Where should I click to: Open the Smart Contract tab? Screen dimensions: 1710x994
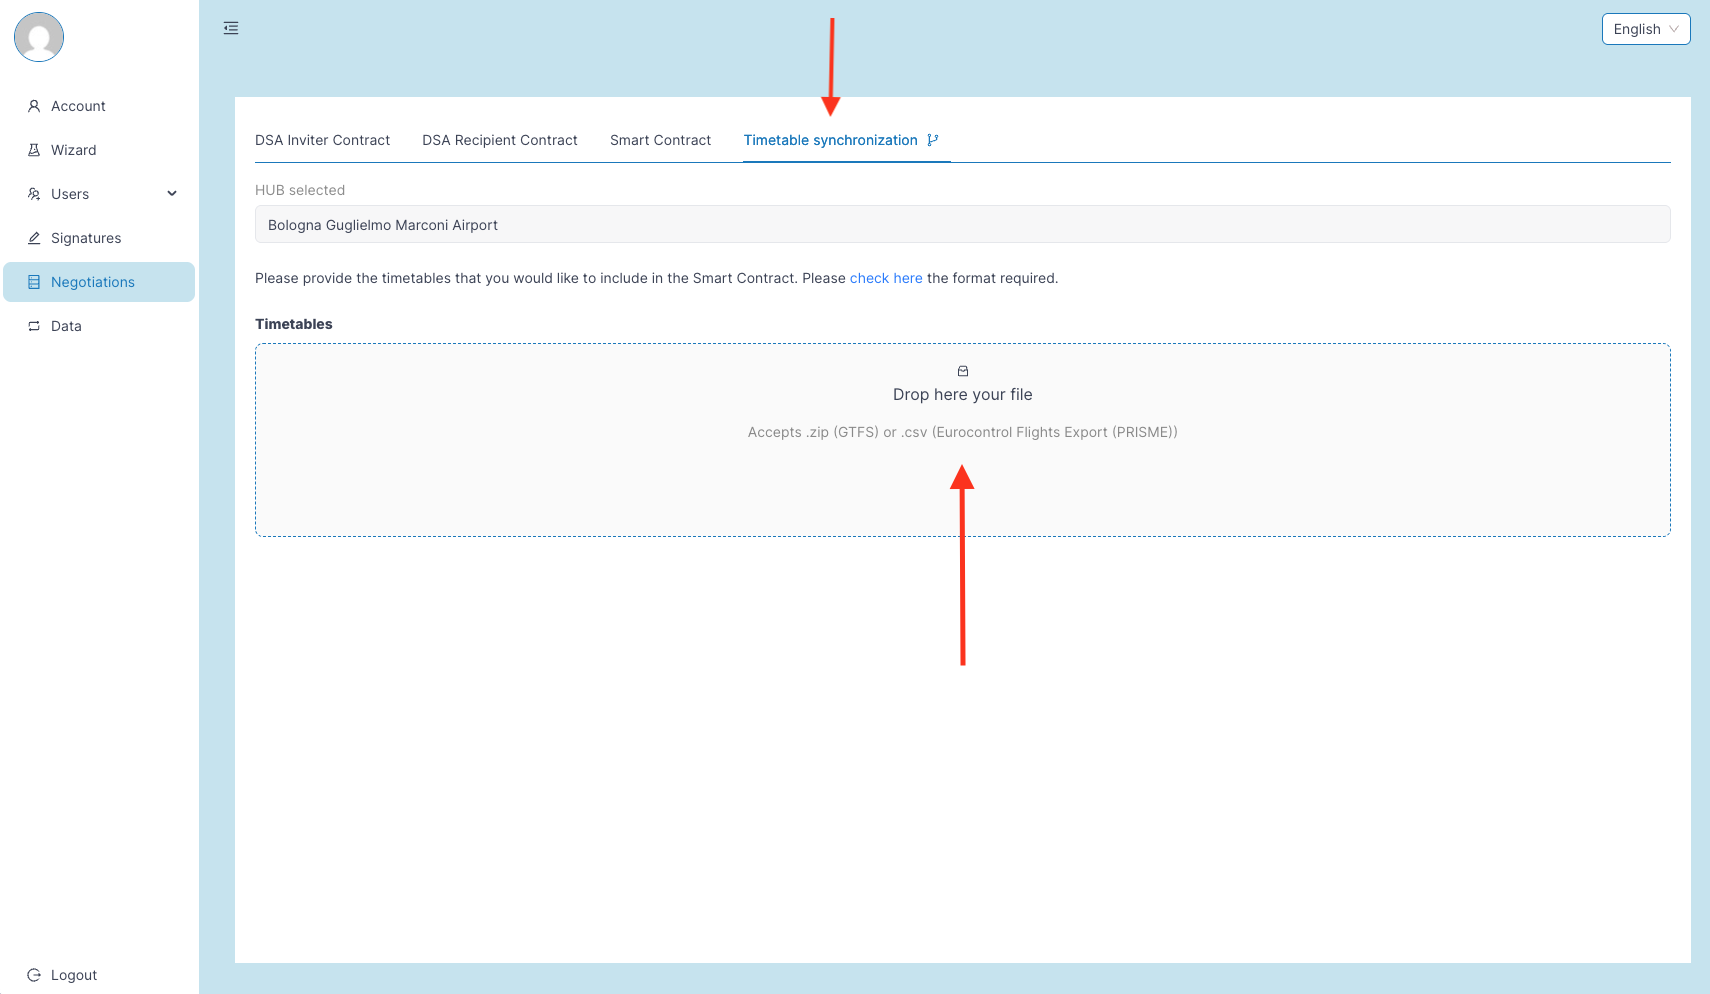[660, 140]
